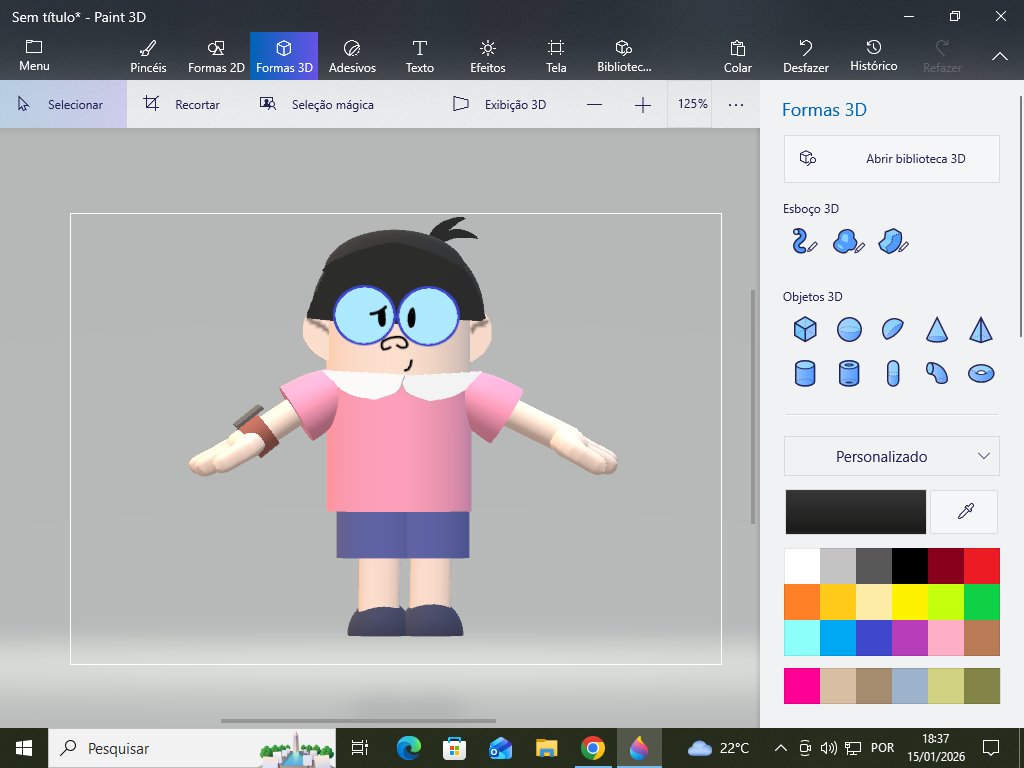Zoom in with the plus button
Viewport: 1024px width, 768px height.
(x=643, y=104)
